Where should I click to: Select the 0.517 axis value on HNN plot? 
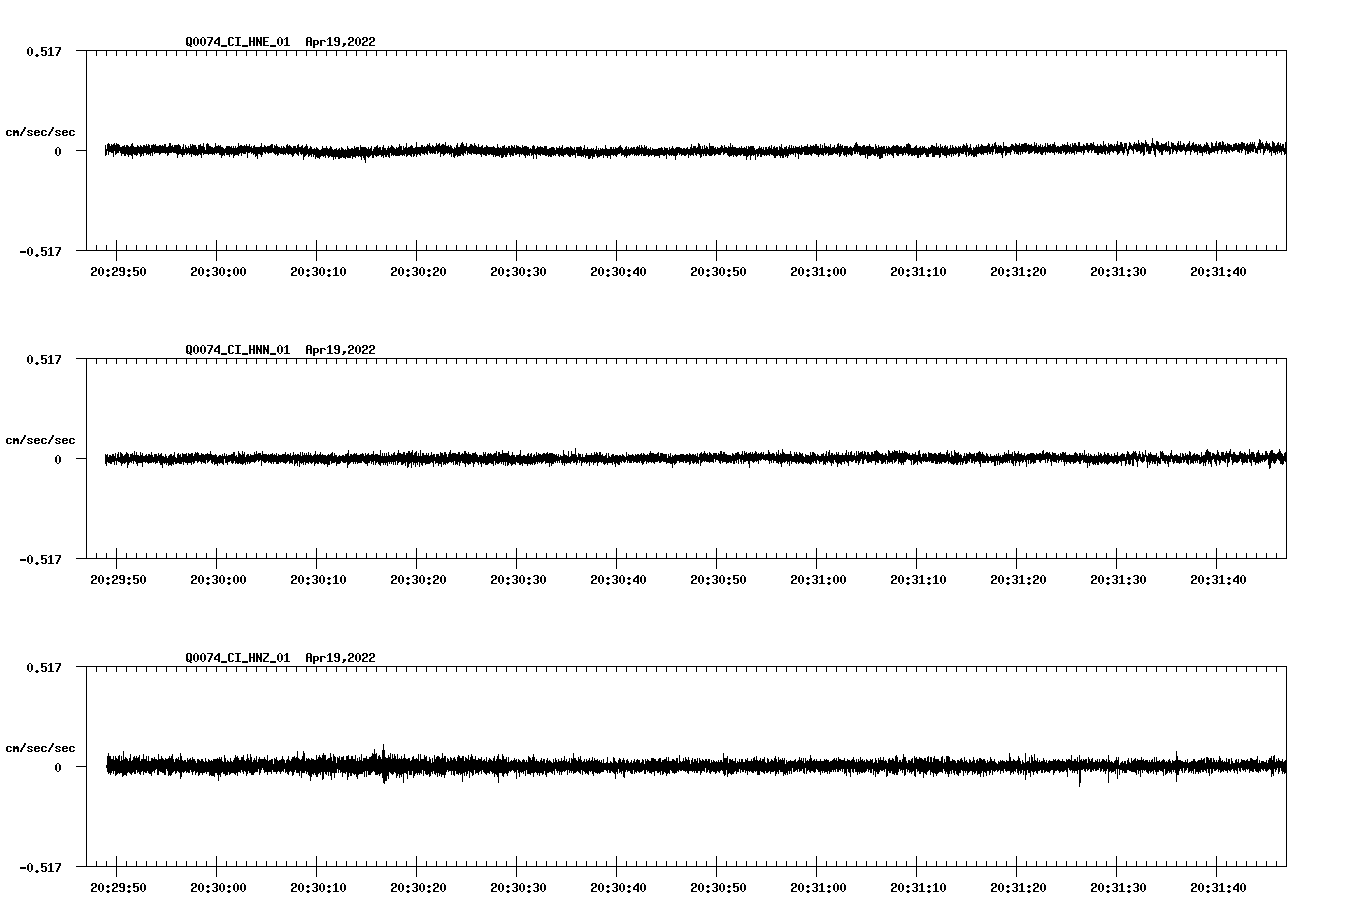pos(44,359)
